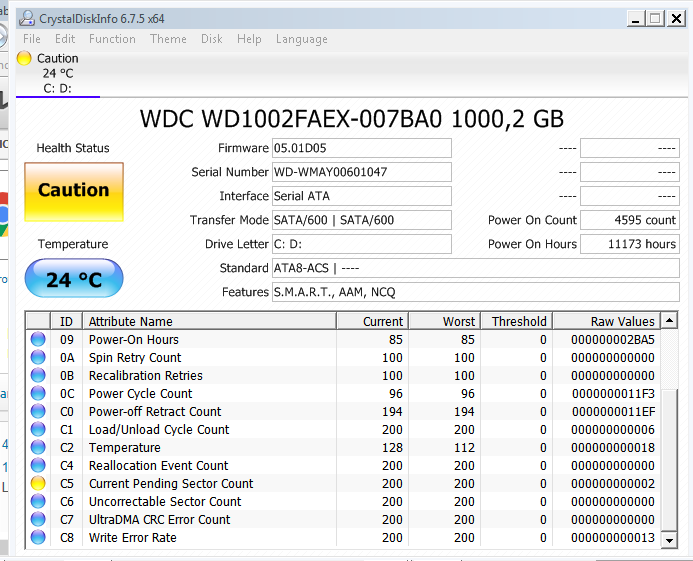Image resolution: width=693 pixels, height=561 pixels.
Task: Open the Language menu
Action: [x=302, y=39]
